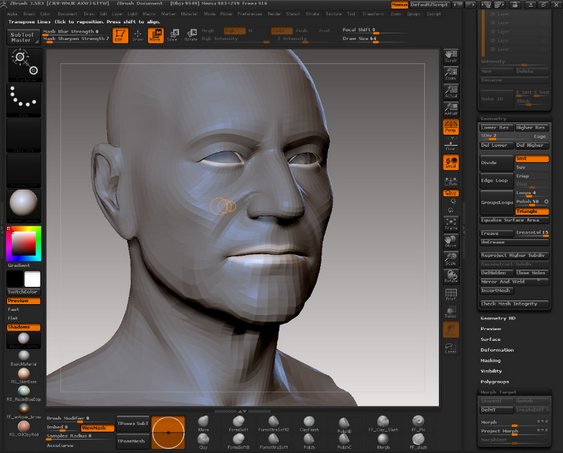Image resolution: width=563 pixels, height=453 pixels.
Task: Open the Brush menu
Action: click(x=29, y=14)
